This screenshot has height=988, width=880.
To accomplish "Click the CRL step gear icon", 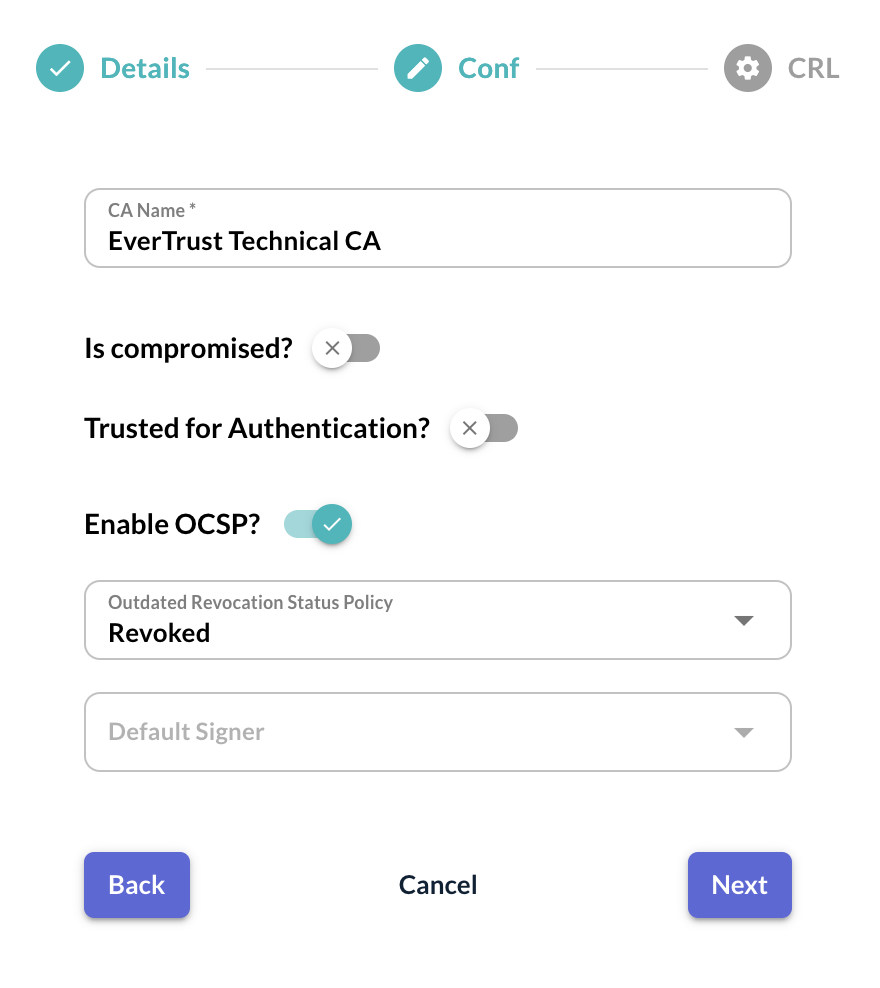I will [748, 68].
